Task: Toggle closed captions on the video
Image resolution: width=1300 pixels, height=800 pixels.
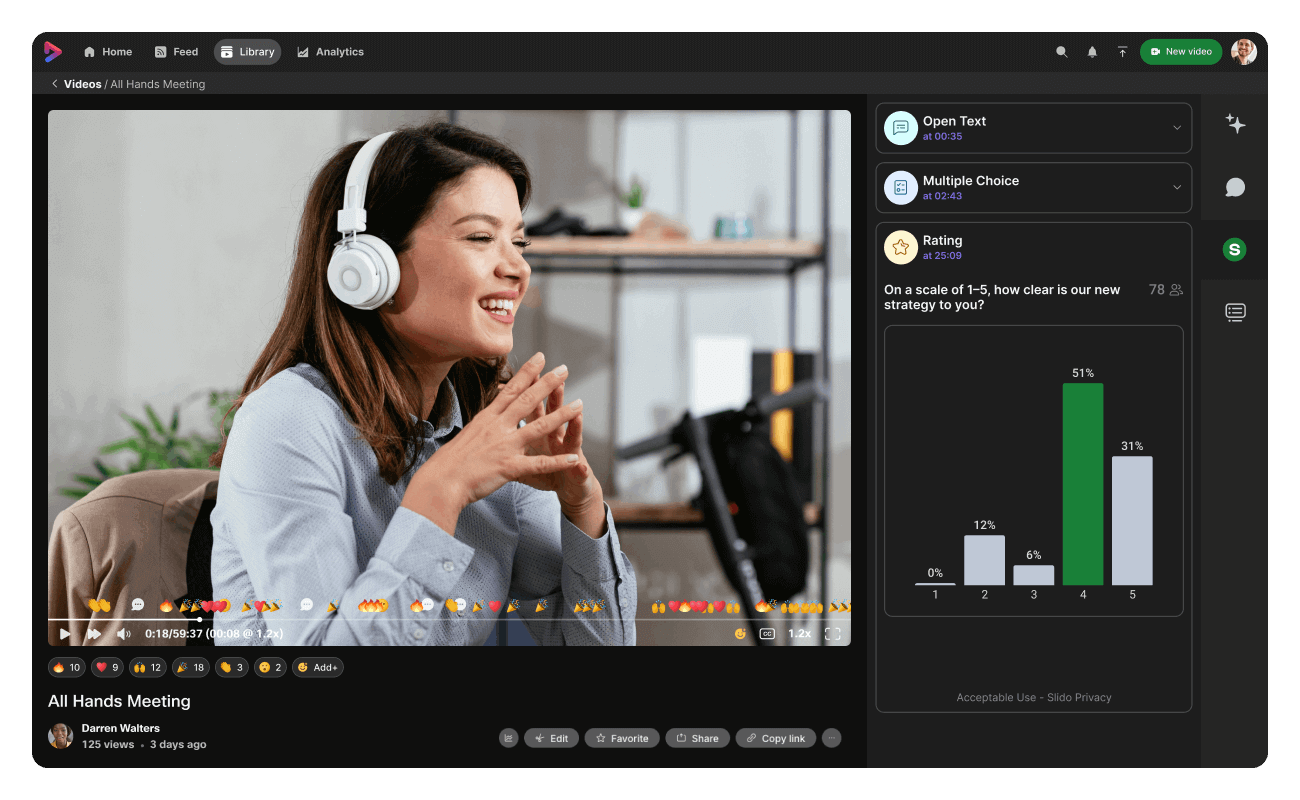Action: tap(767, 634)
